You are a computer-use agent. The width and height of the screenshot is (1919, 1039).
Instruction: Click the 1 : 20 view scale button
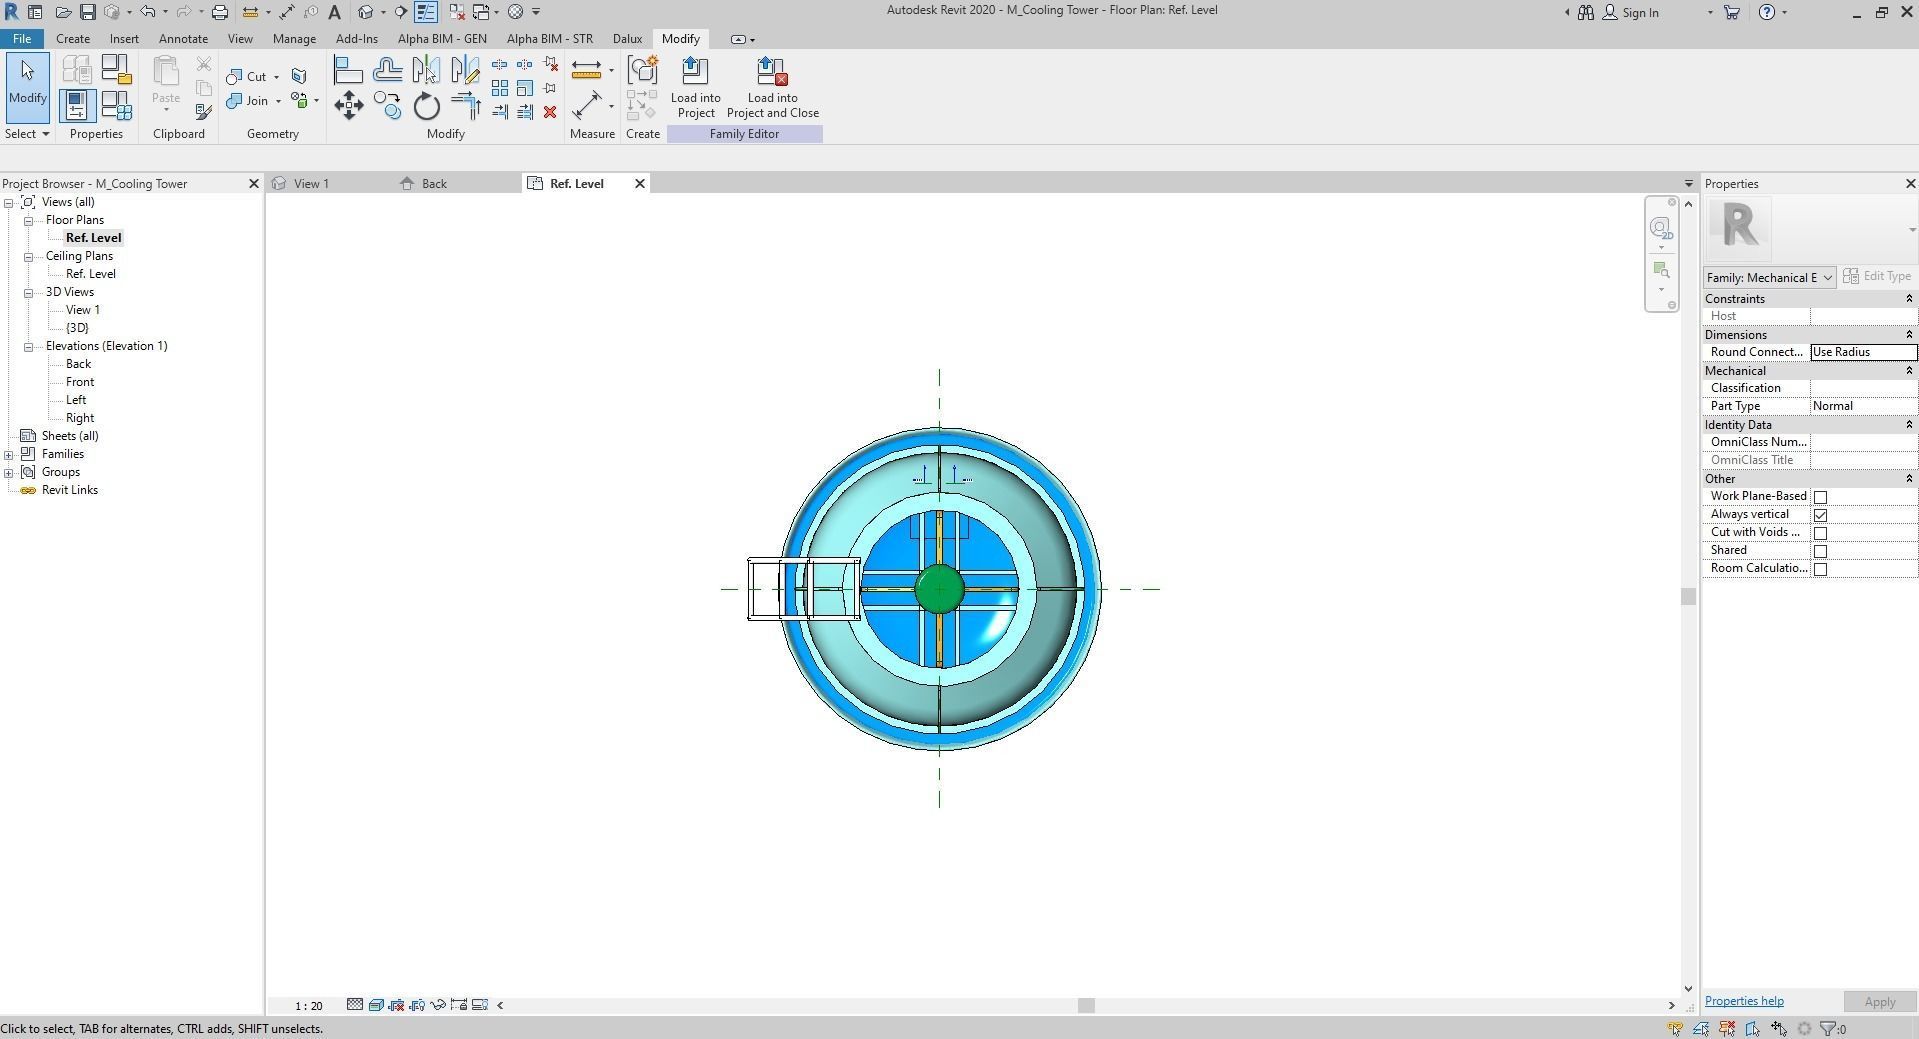pos(308,1006)
